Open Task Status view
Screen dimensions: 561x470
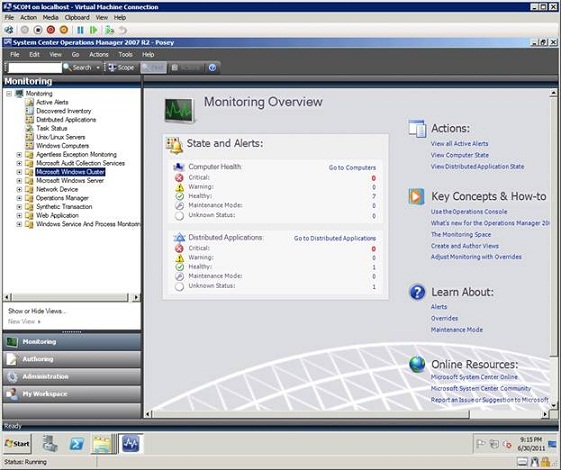pyautogui.click(x=52, y=128)
